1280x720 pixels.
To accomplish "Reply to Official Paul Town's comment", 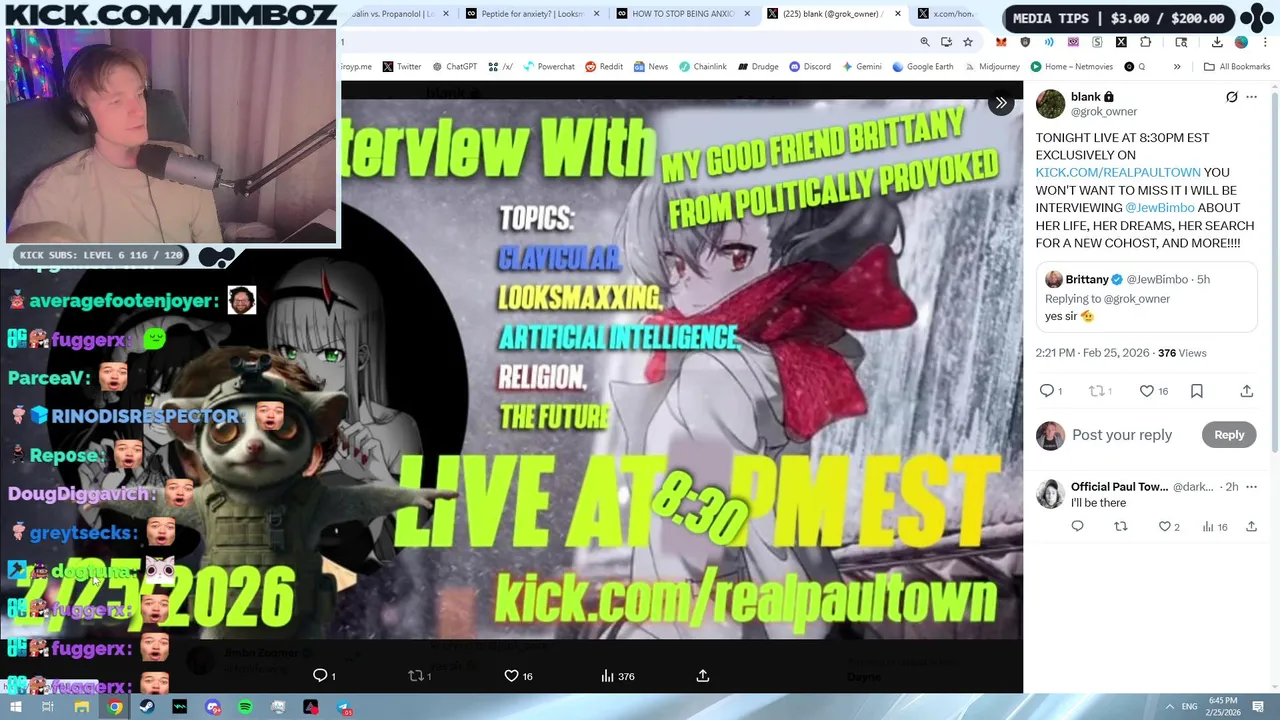I will pos(1077,527).
